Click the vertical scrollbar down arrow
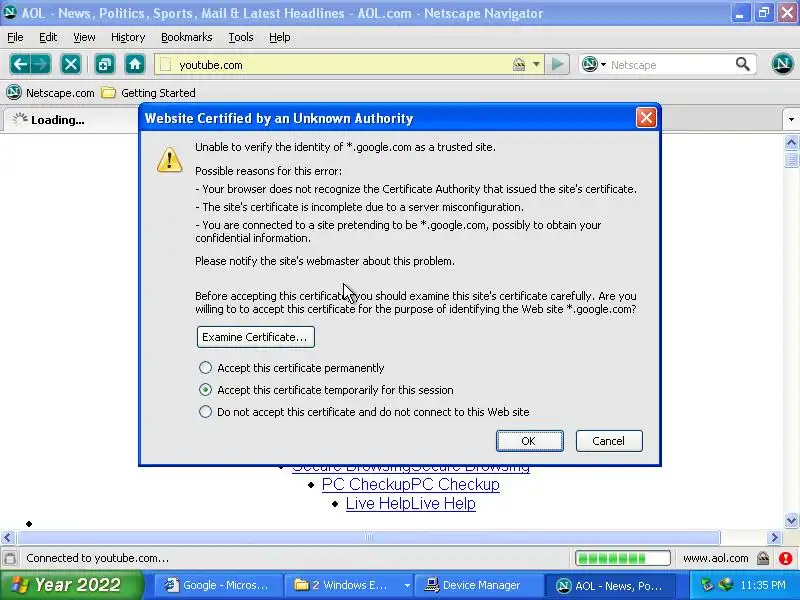 pyautogui.click(x=791, y=520)
